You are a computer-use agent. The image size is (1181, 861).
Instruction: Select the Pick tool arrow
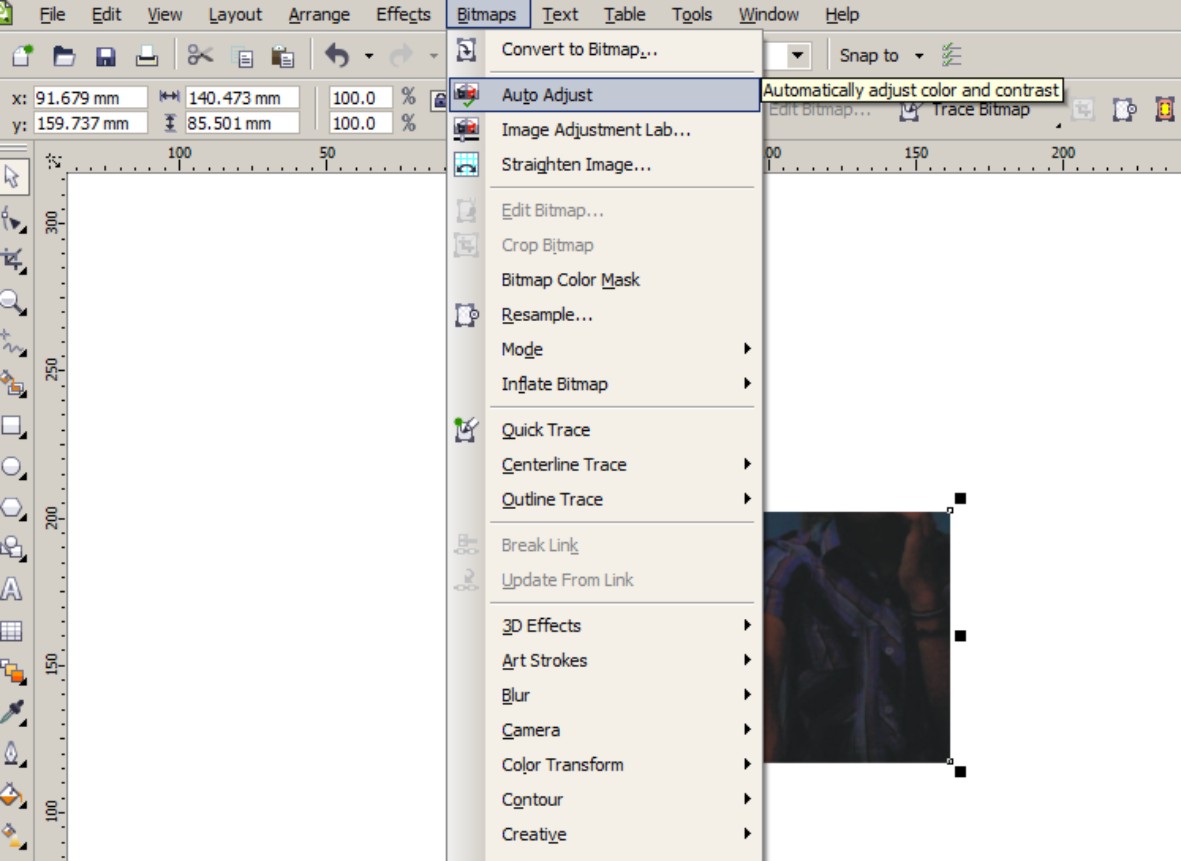(x=12, y=177)
